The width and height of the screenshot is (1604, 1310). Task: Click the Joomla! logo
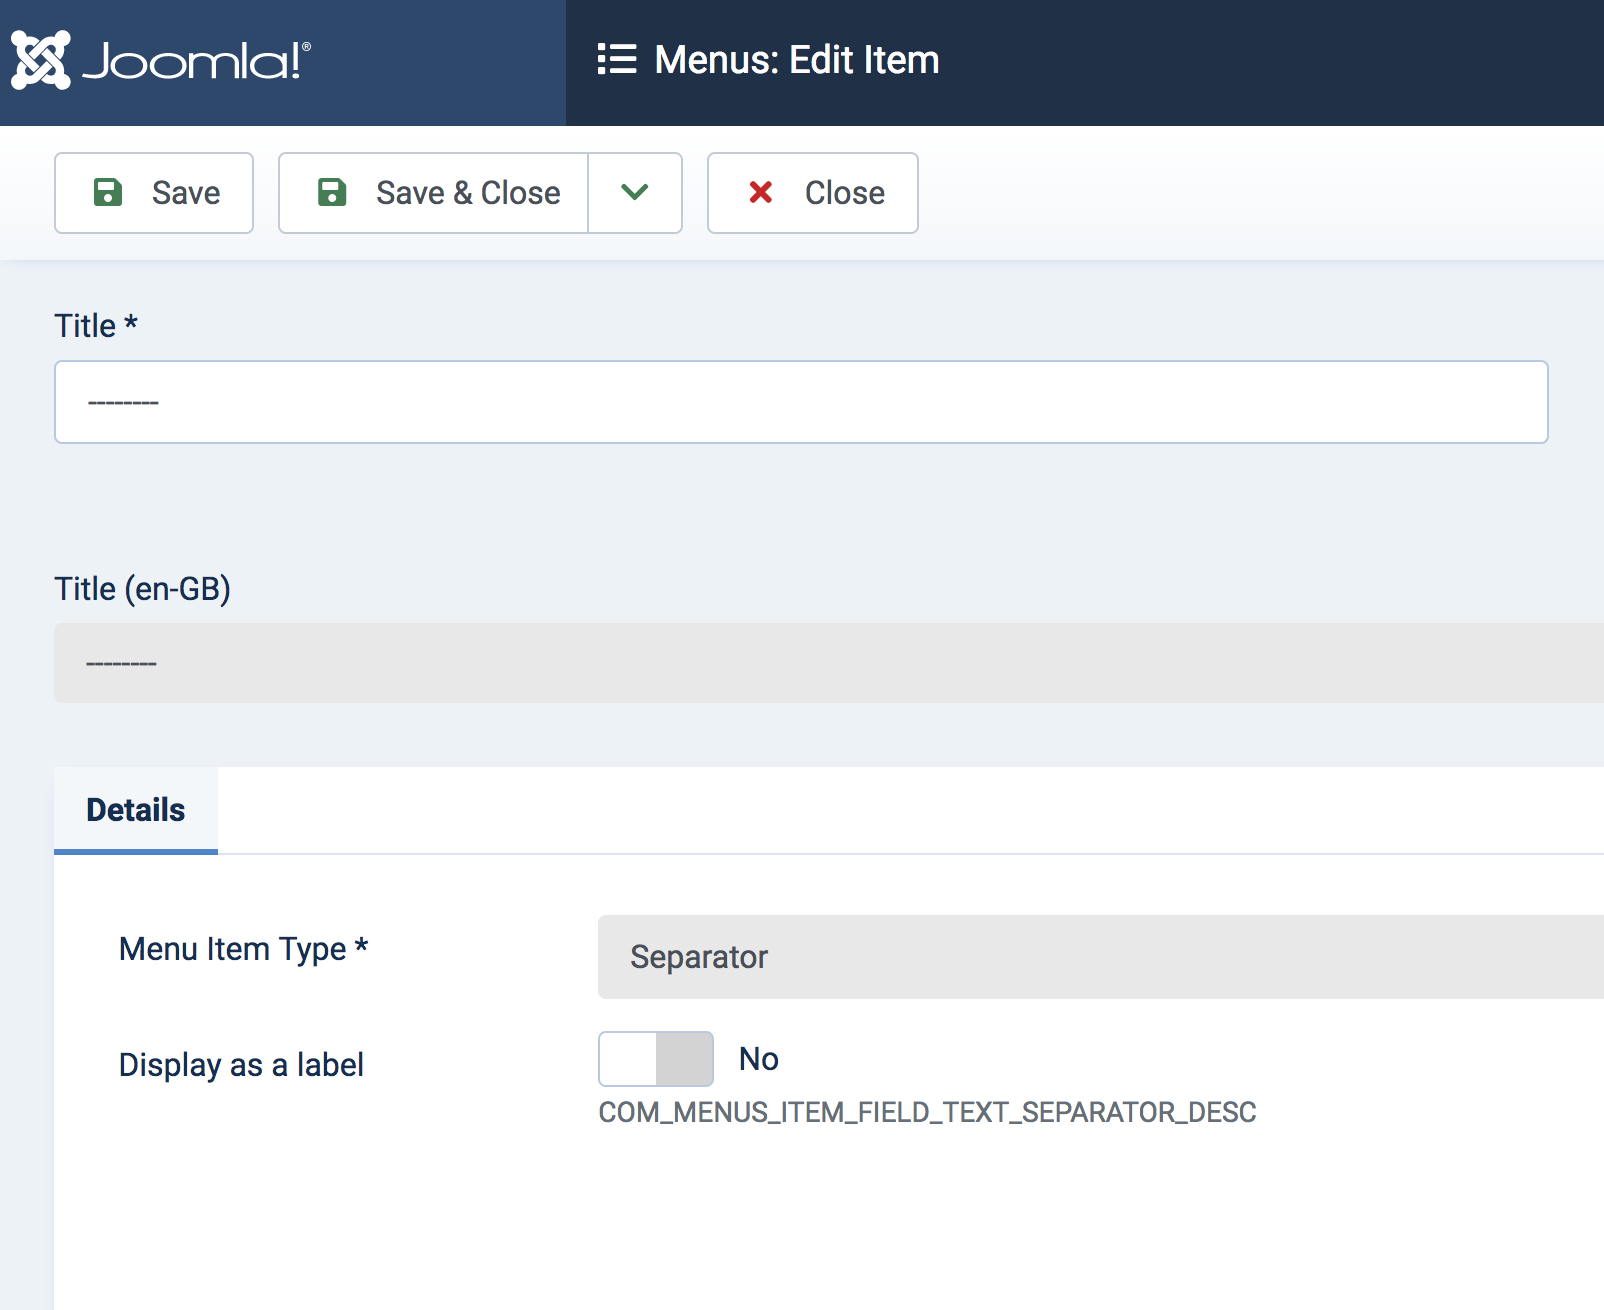point(161,61)
